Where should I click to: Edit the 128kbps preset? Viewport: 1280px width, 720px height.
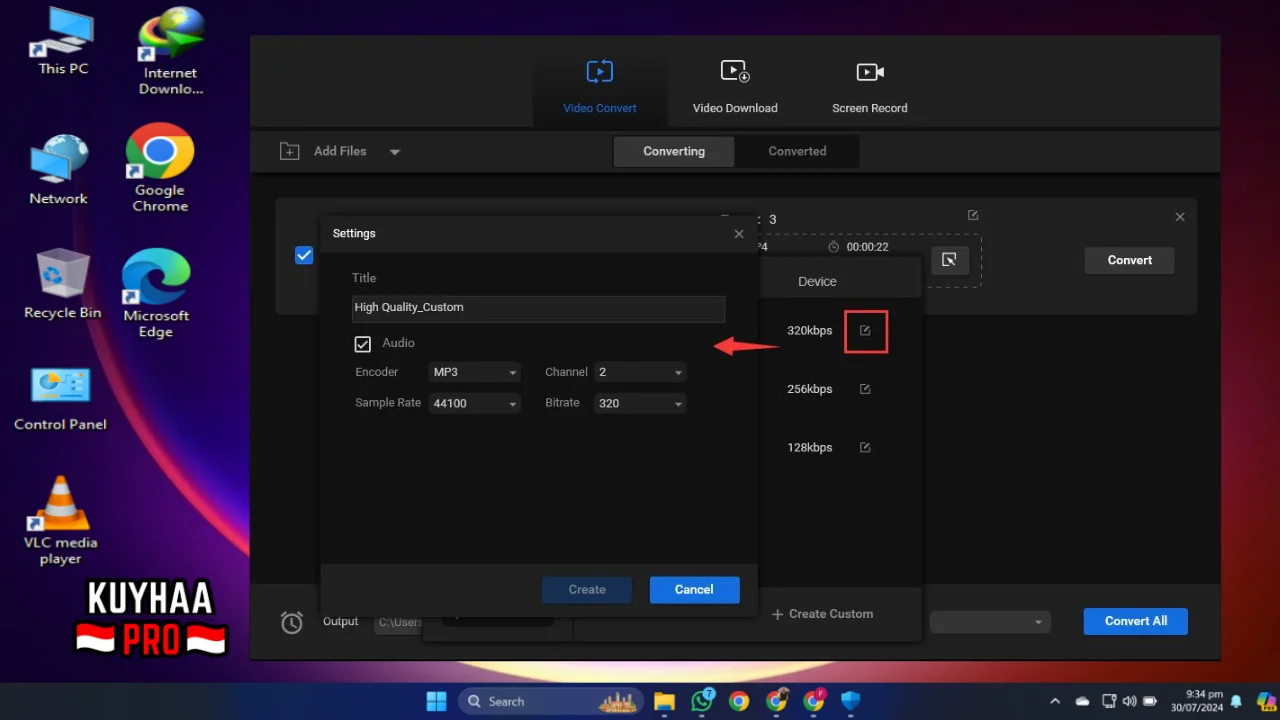(x=866, y=448)
